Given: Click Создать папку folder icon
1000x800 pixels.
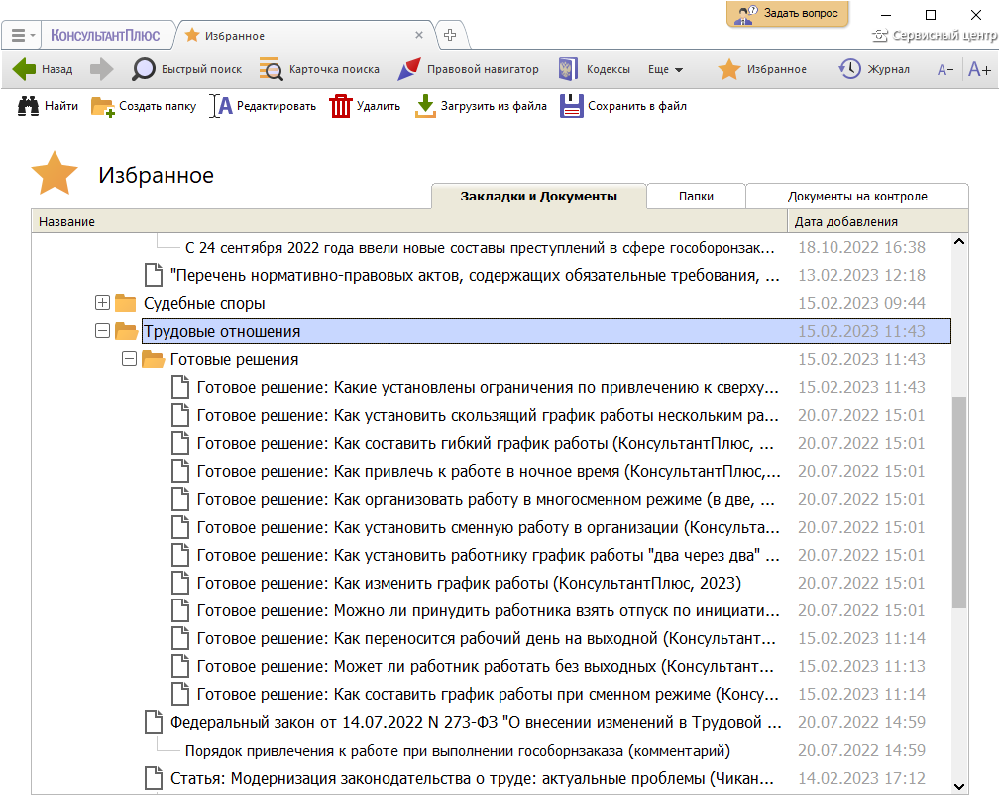Looking at the screenshot, I should pyautogui.click(x=103, y=107).
